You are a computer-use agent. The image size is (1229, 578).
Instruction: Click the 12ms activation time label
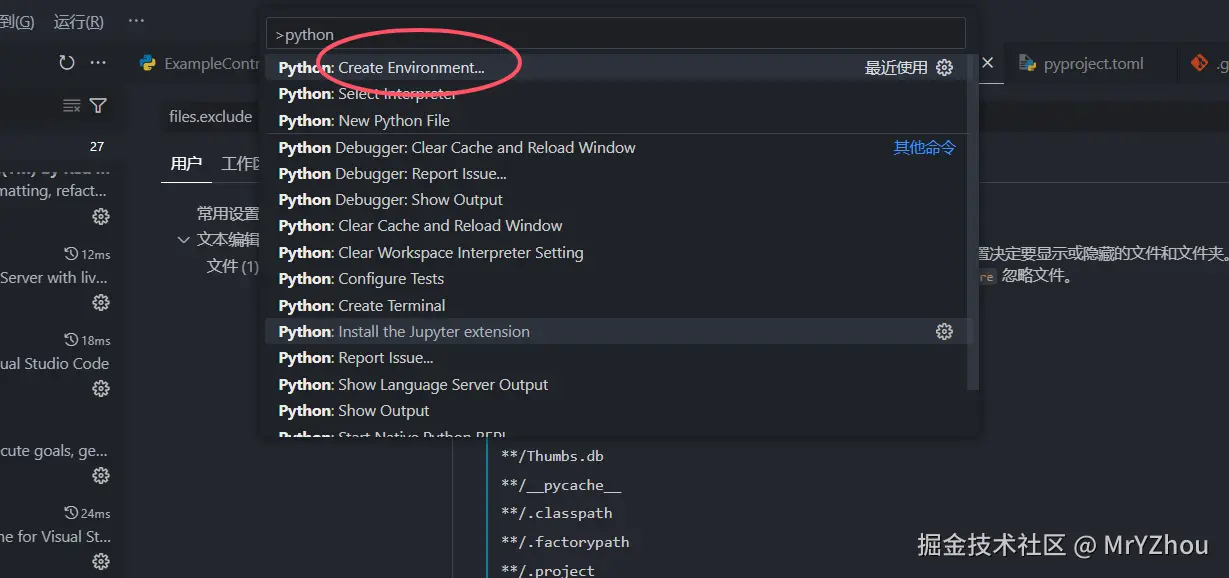click(88, 254)
